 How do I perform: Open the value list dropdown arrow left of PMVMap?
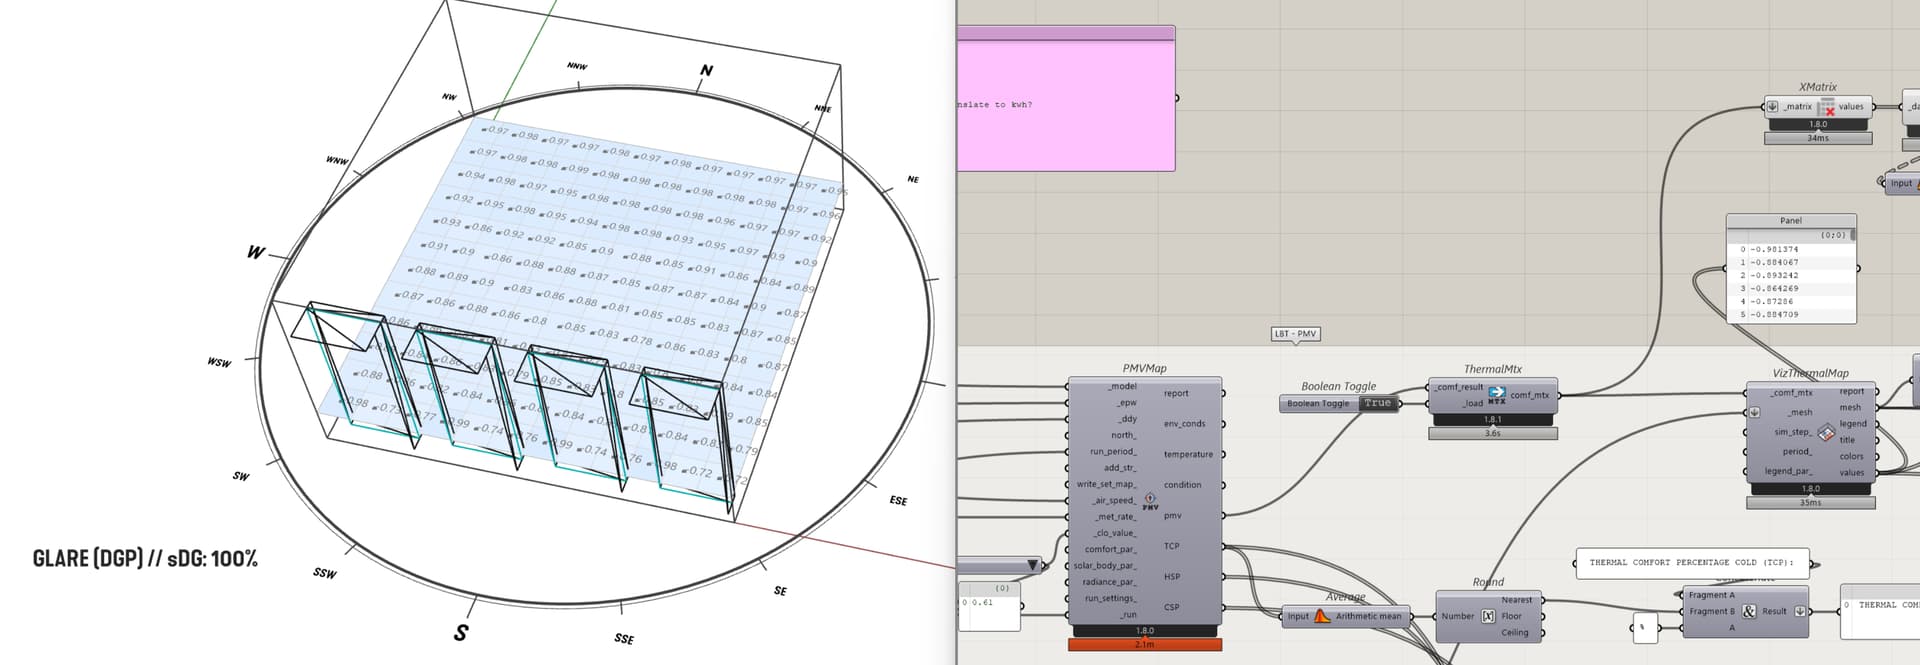[x=1033, y=565]
